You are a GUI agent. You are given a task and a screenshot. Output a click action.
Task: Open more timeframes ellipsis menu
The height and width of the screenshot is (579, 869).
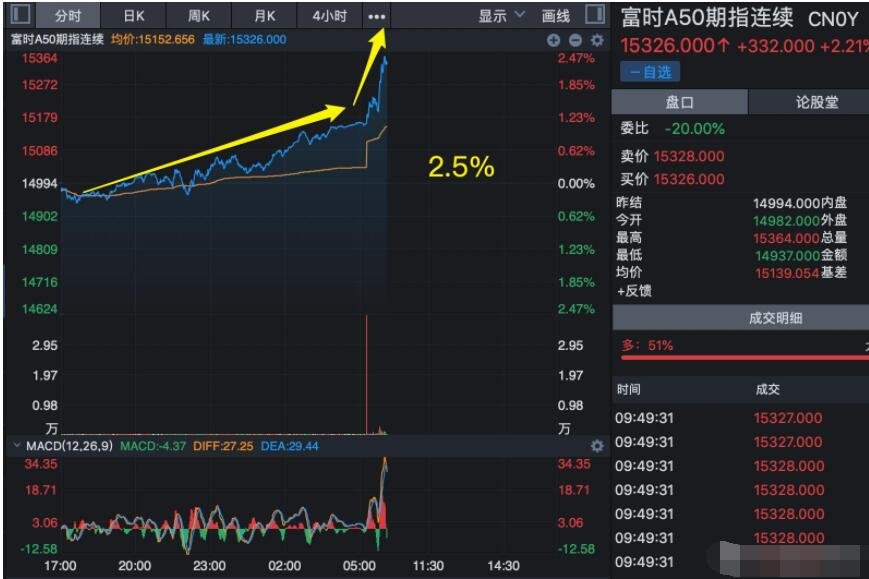pos(377,16)
